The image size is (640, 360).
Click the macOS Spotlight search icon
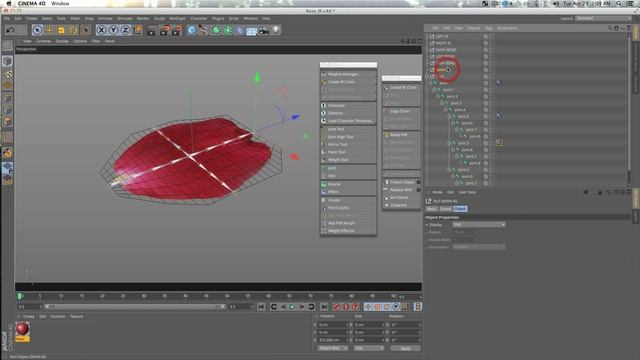click(619, 3)
